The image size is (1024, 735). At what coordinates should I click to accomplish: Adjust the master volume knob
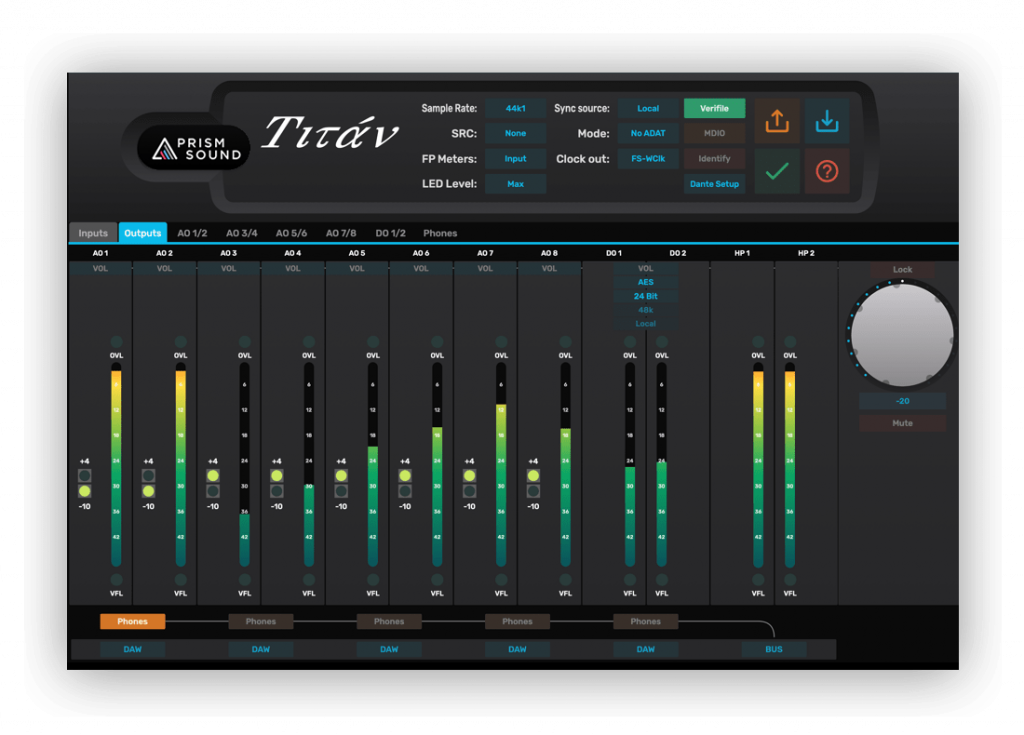[x=901, y=333]
